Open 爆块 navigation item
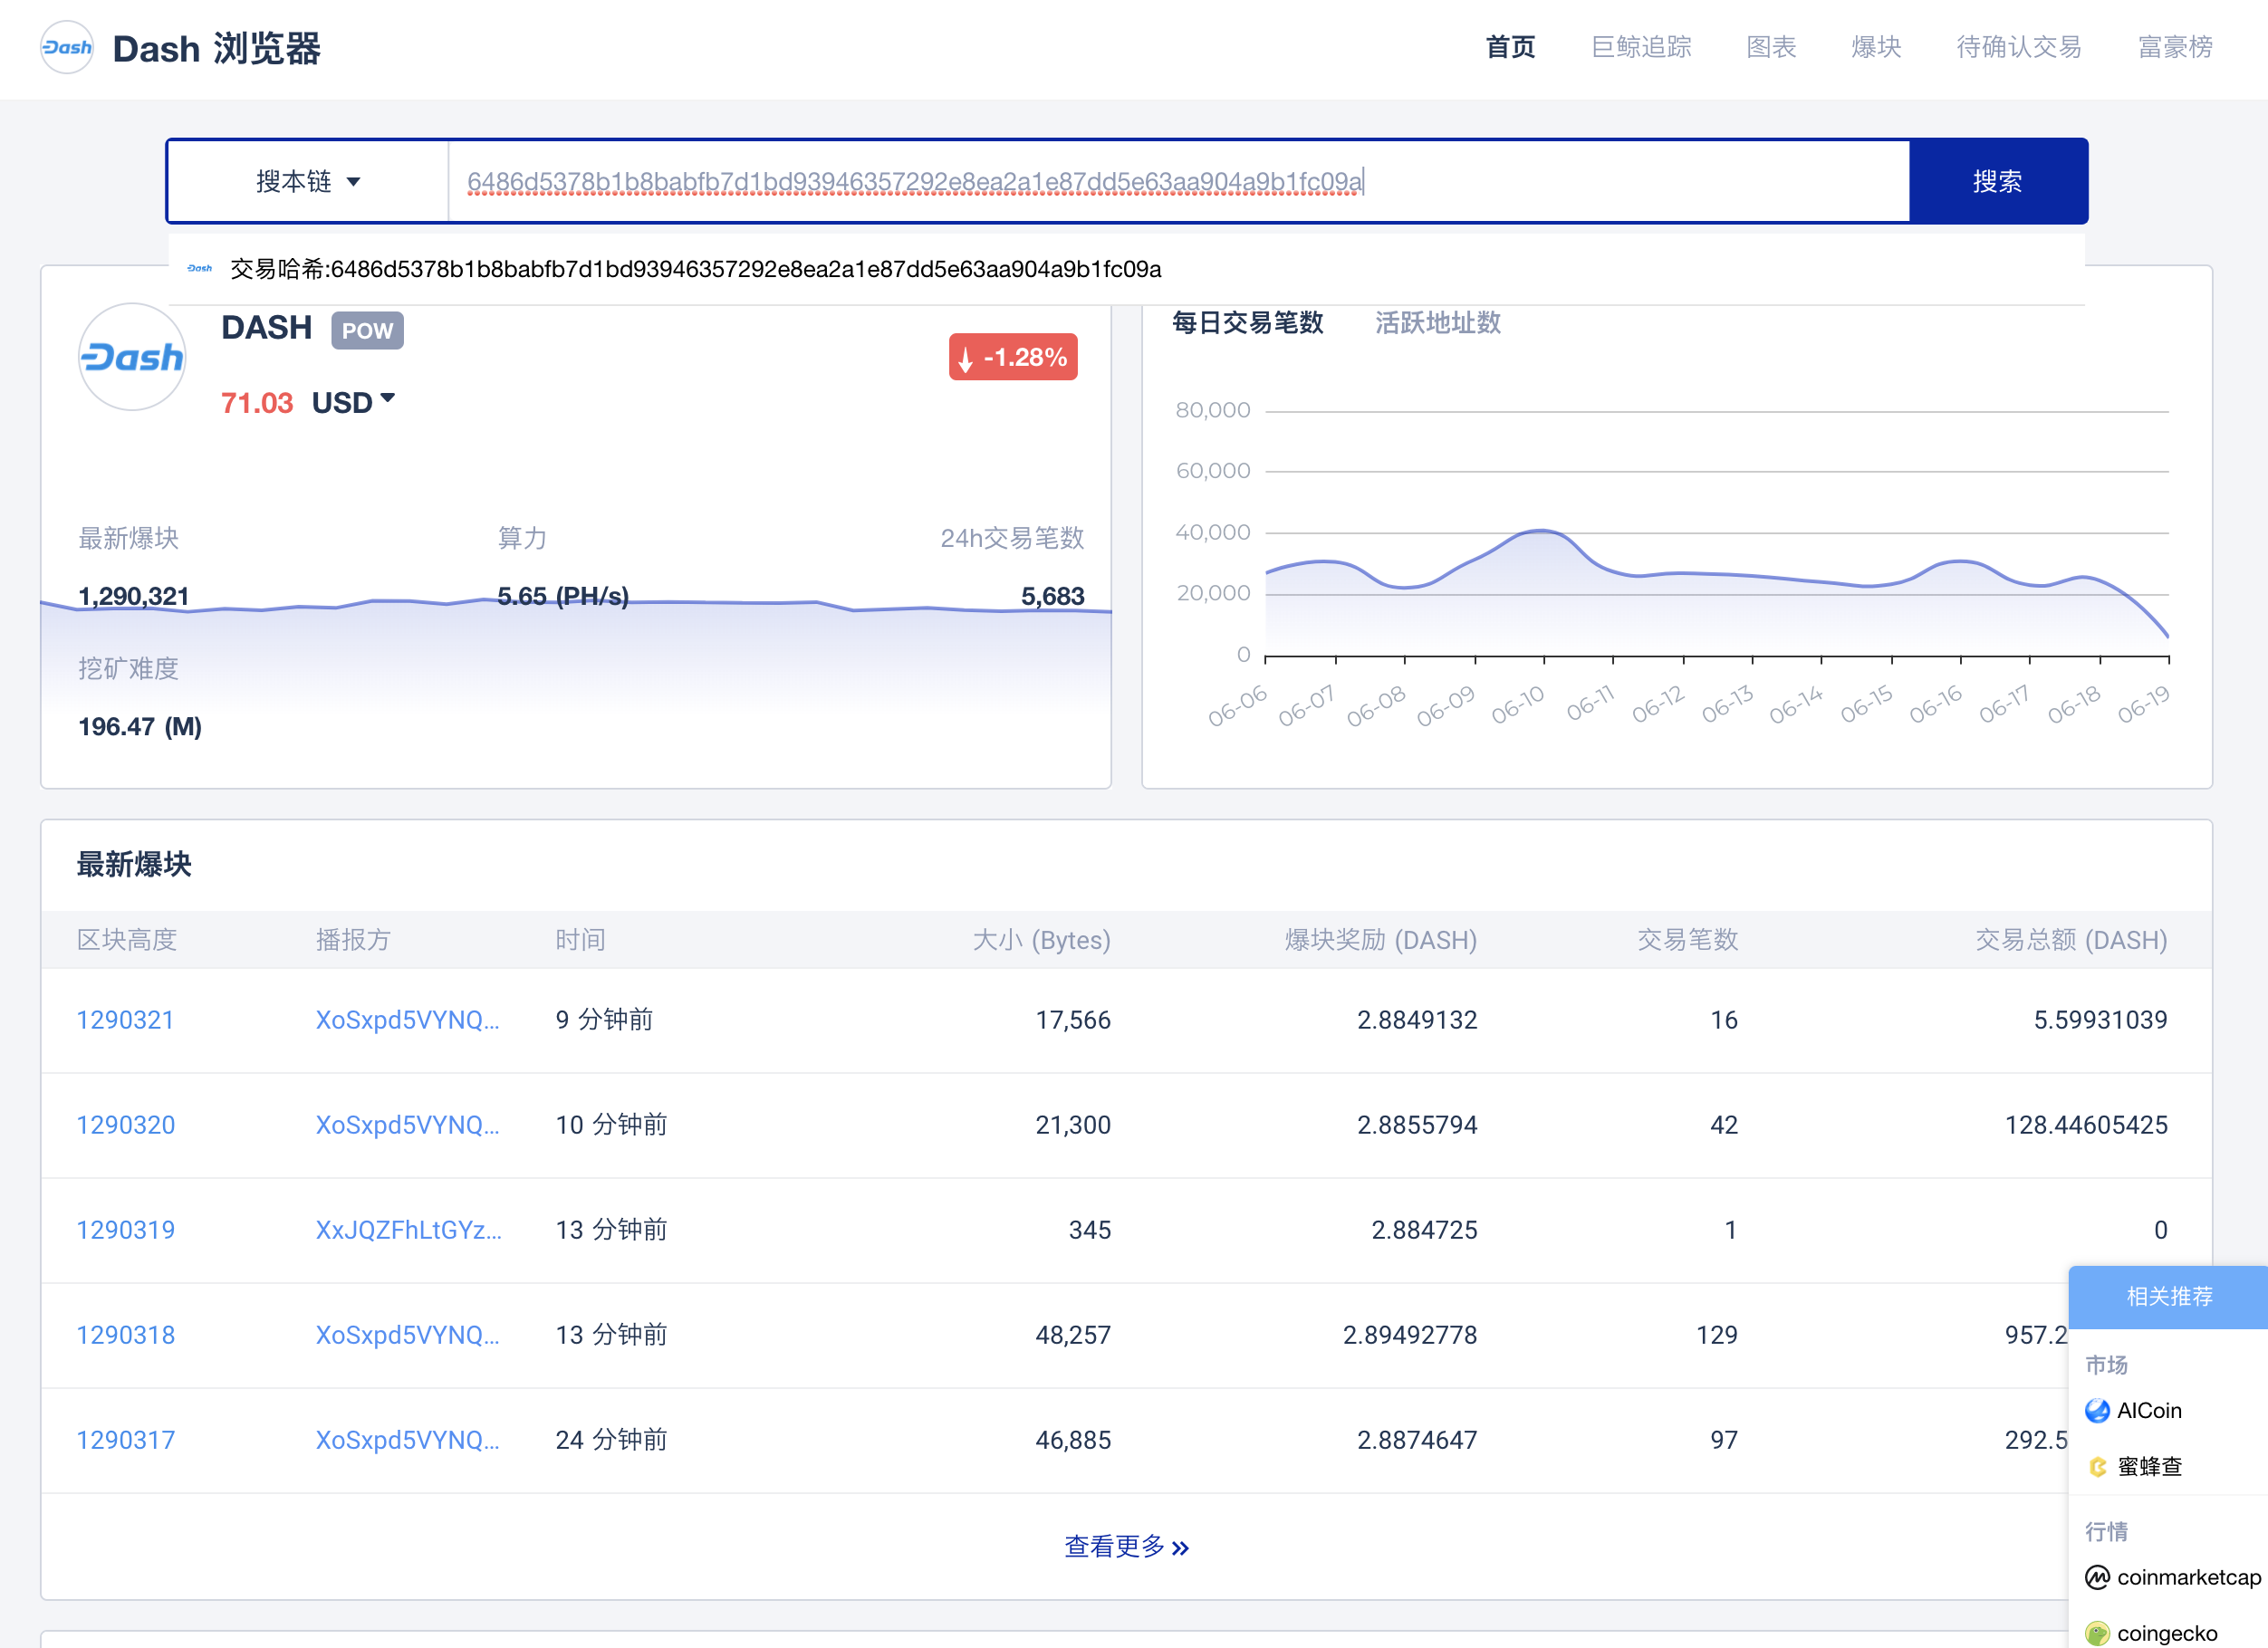 point(1876,47)
